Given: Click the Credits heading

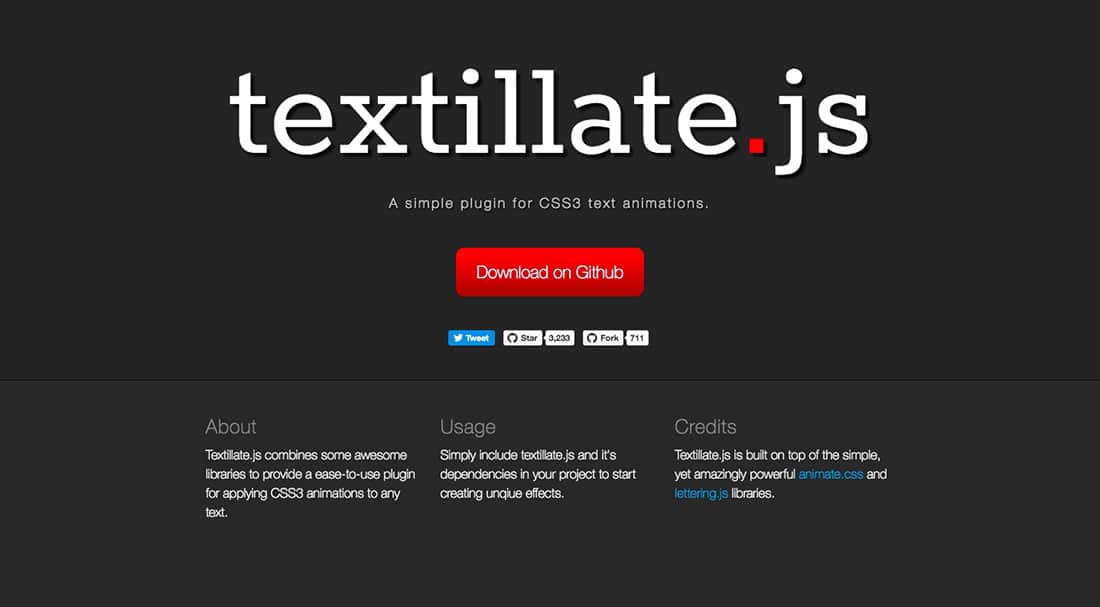Looking at the screenshot, I should [x=705, y=427].
